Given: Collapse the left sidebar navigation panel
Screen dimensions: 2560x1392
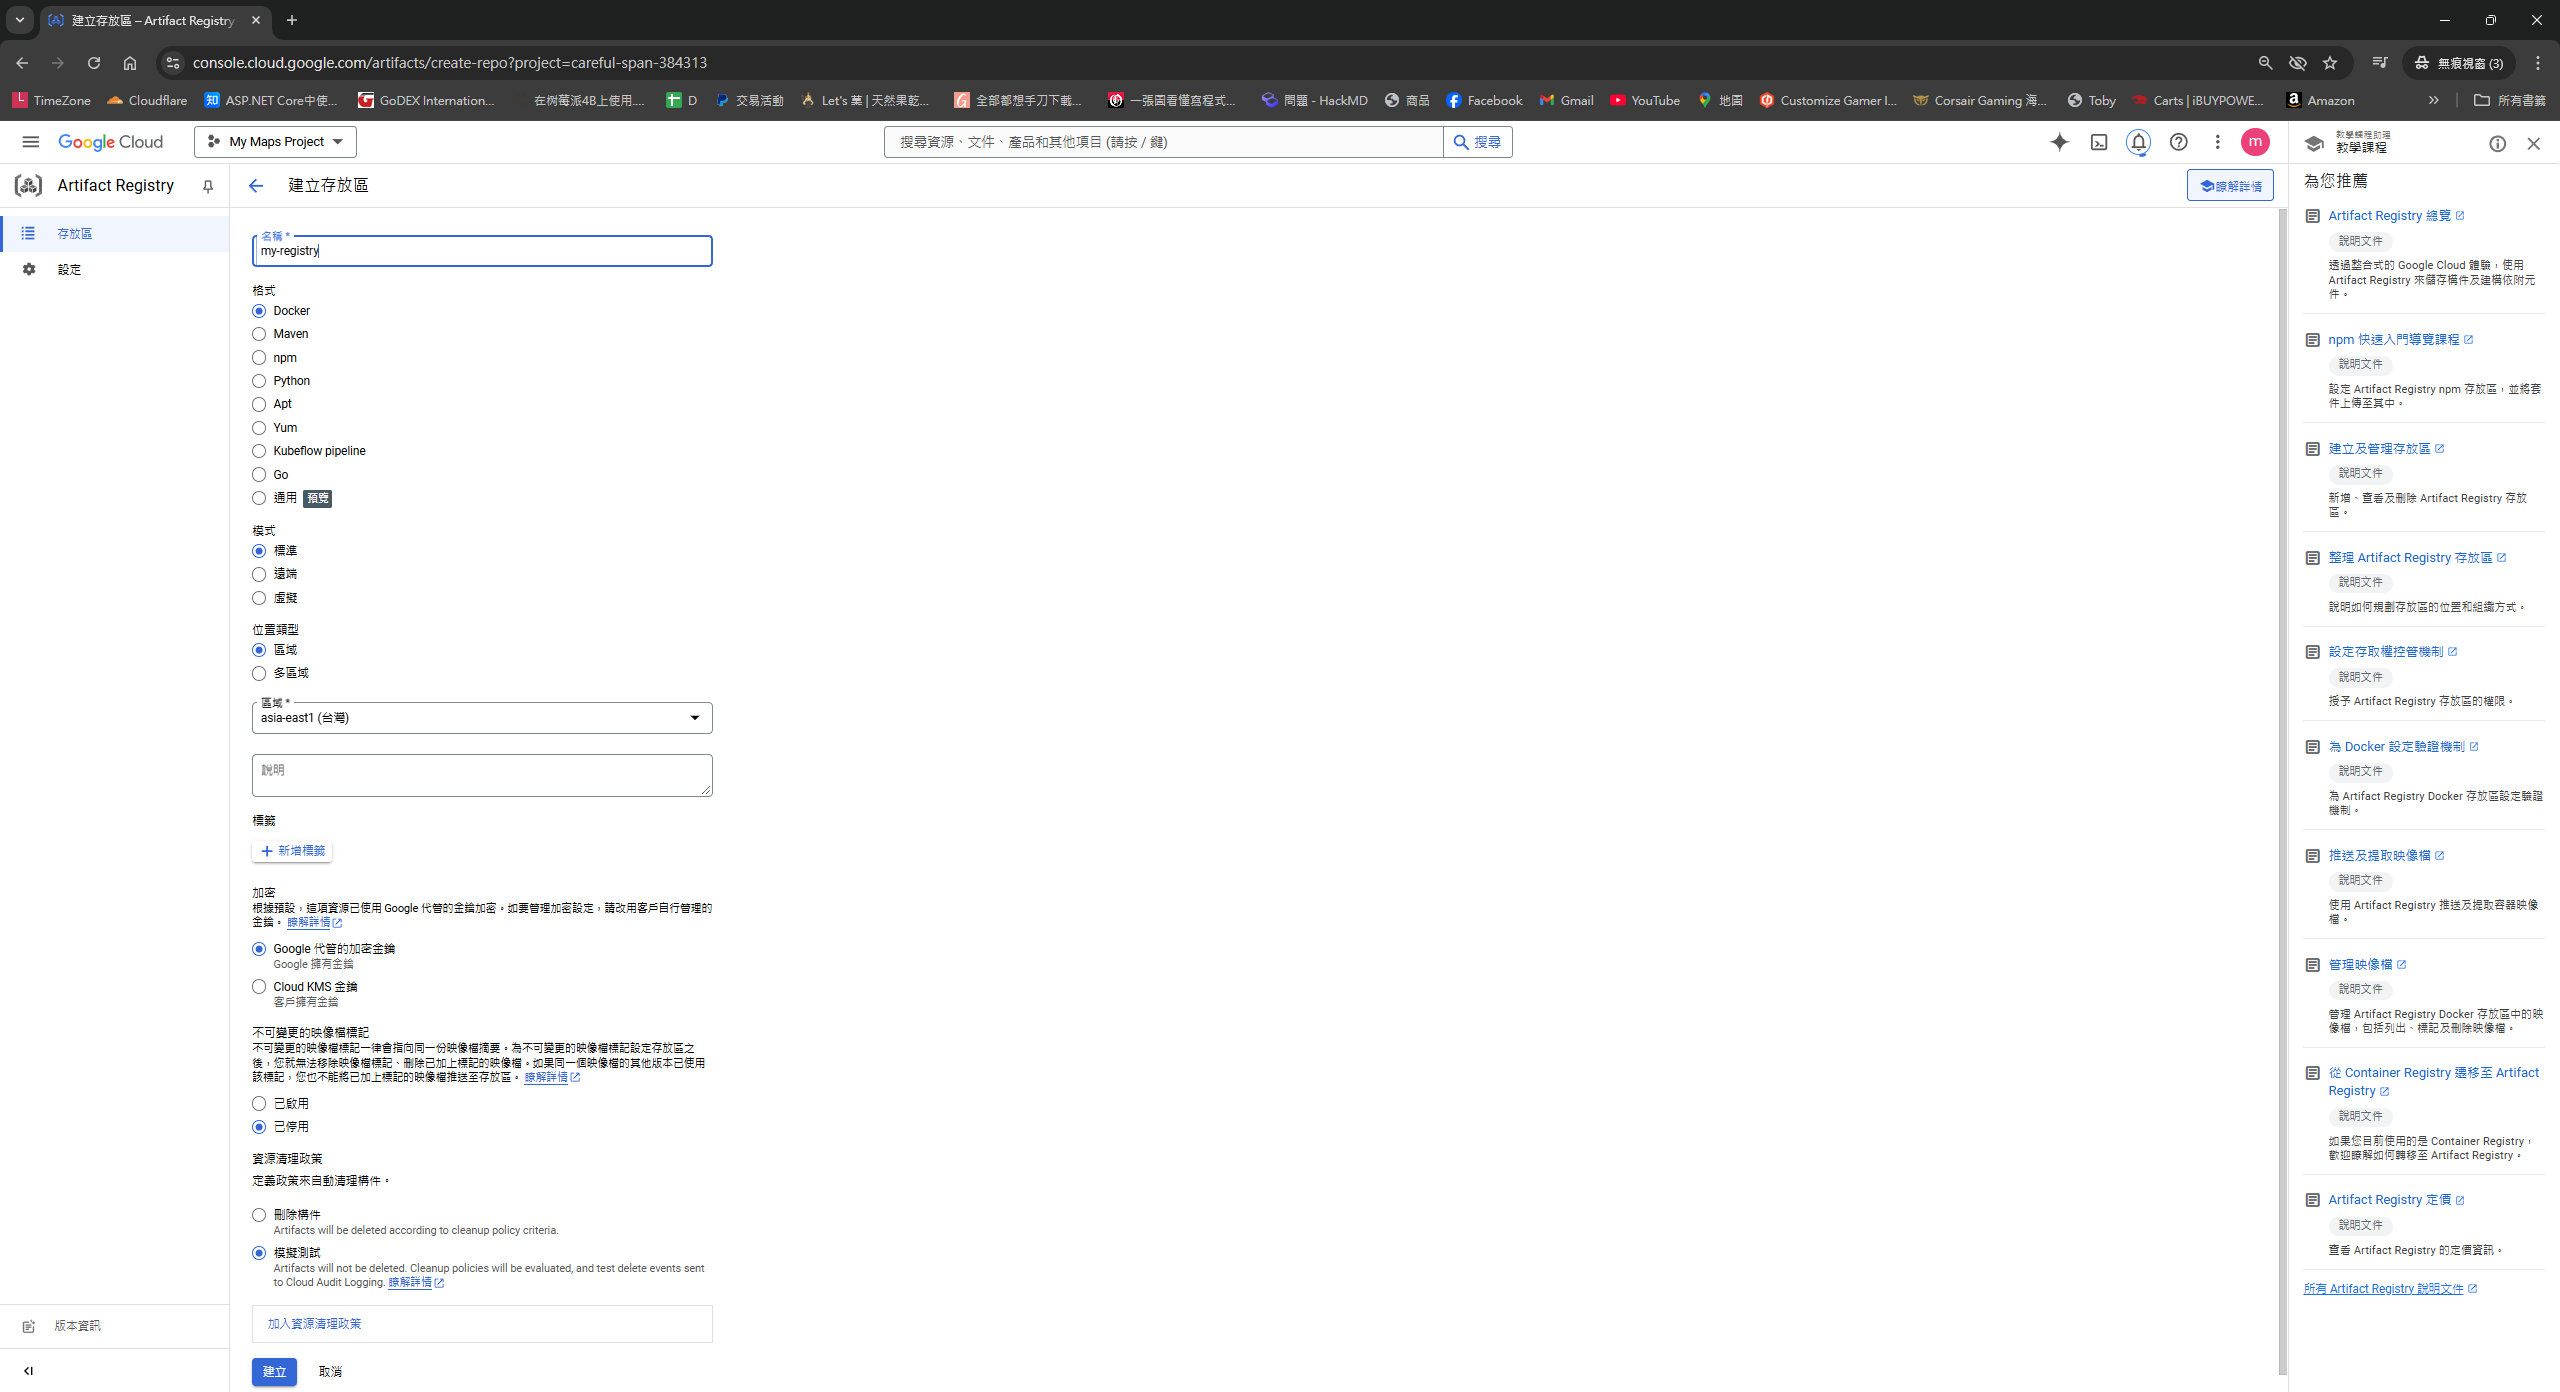Looking at the screenshot, I should (28, 1371).
